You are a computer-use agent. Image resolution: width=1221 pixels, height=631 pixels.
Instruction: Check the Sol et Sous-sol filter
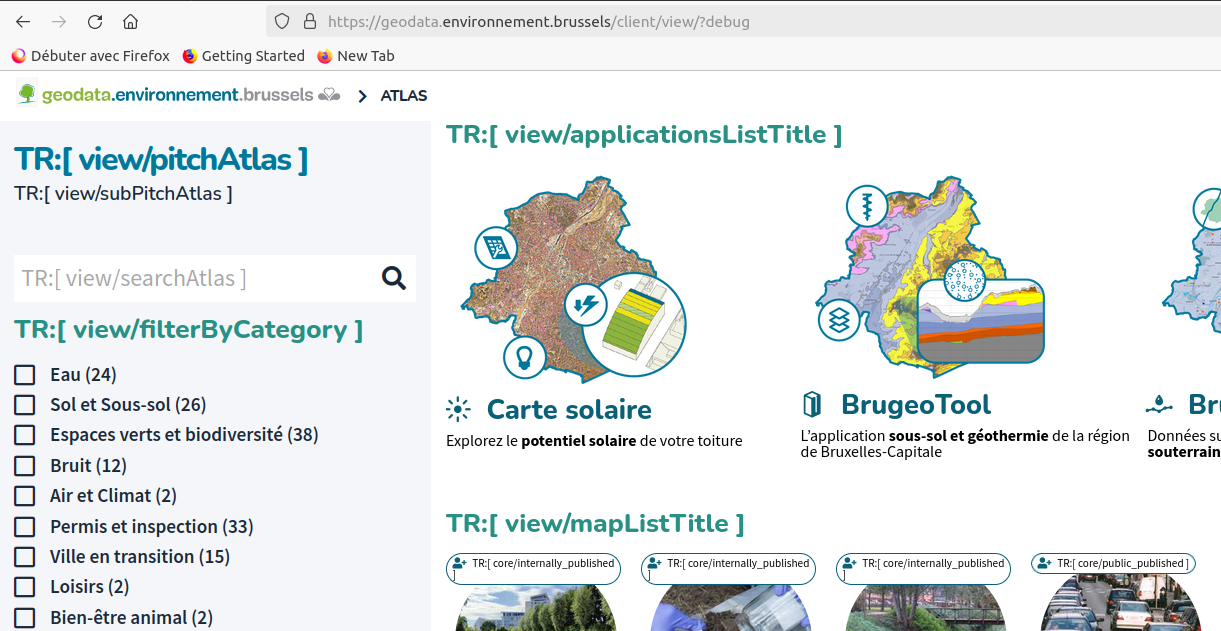tap(25, 405)
